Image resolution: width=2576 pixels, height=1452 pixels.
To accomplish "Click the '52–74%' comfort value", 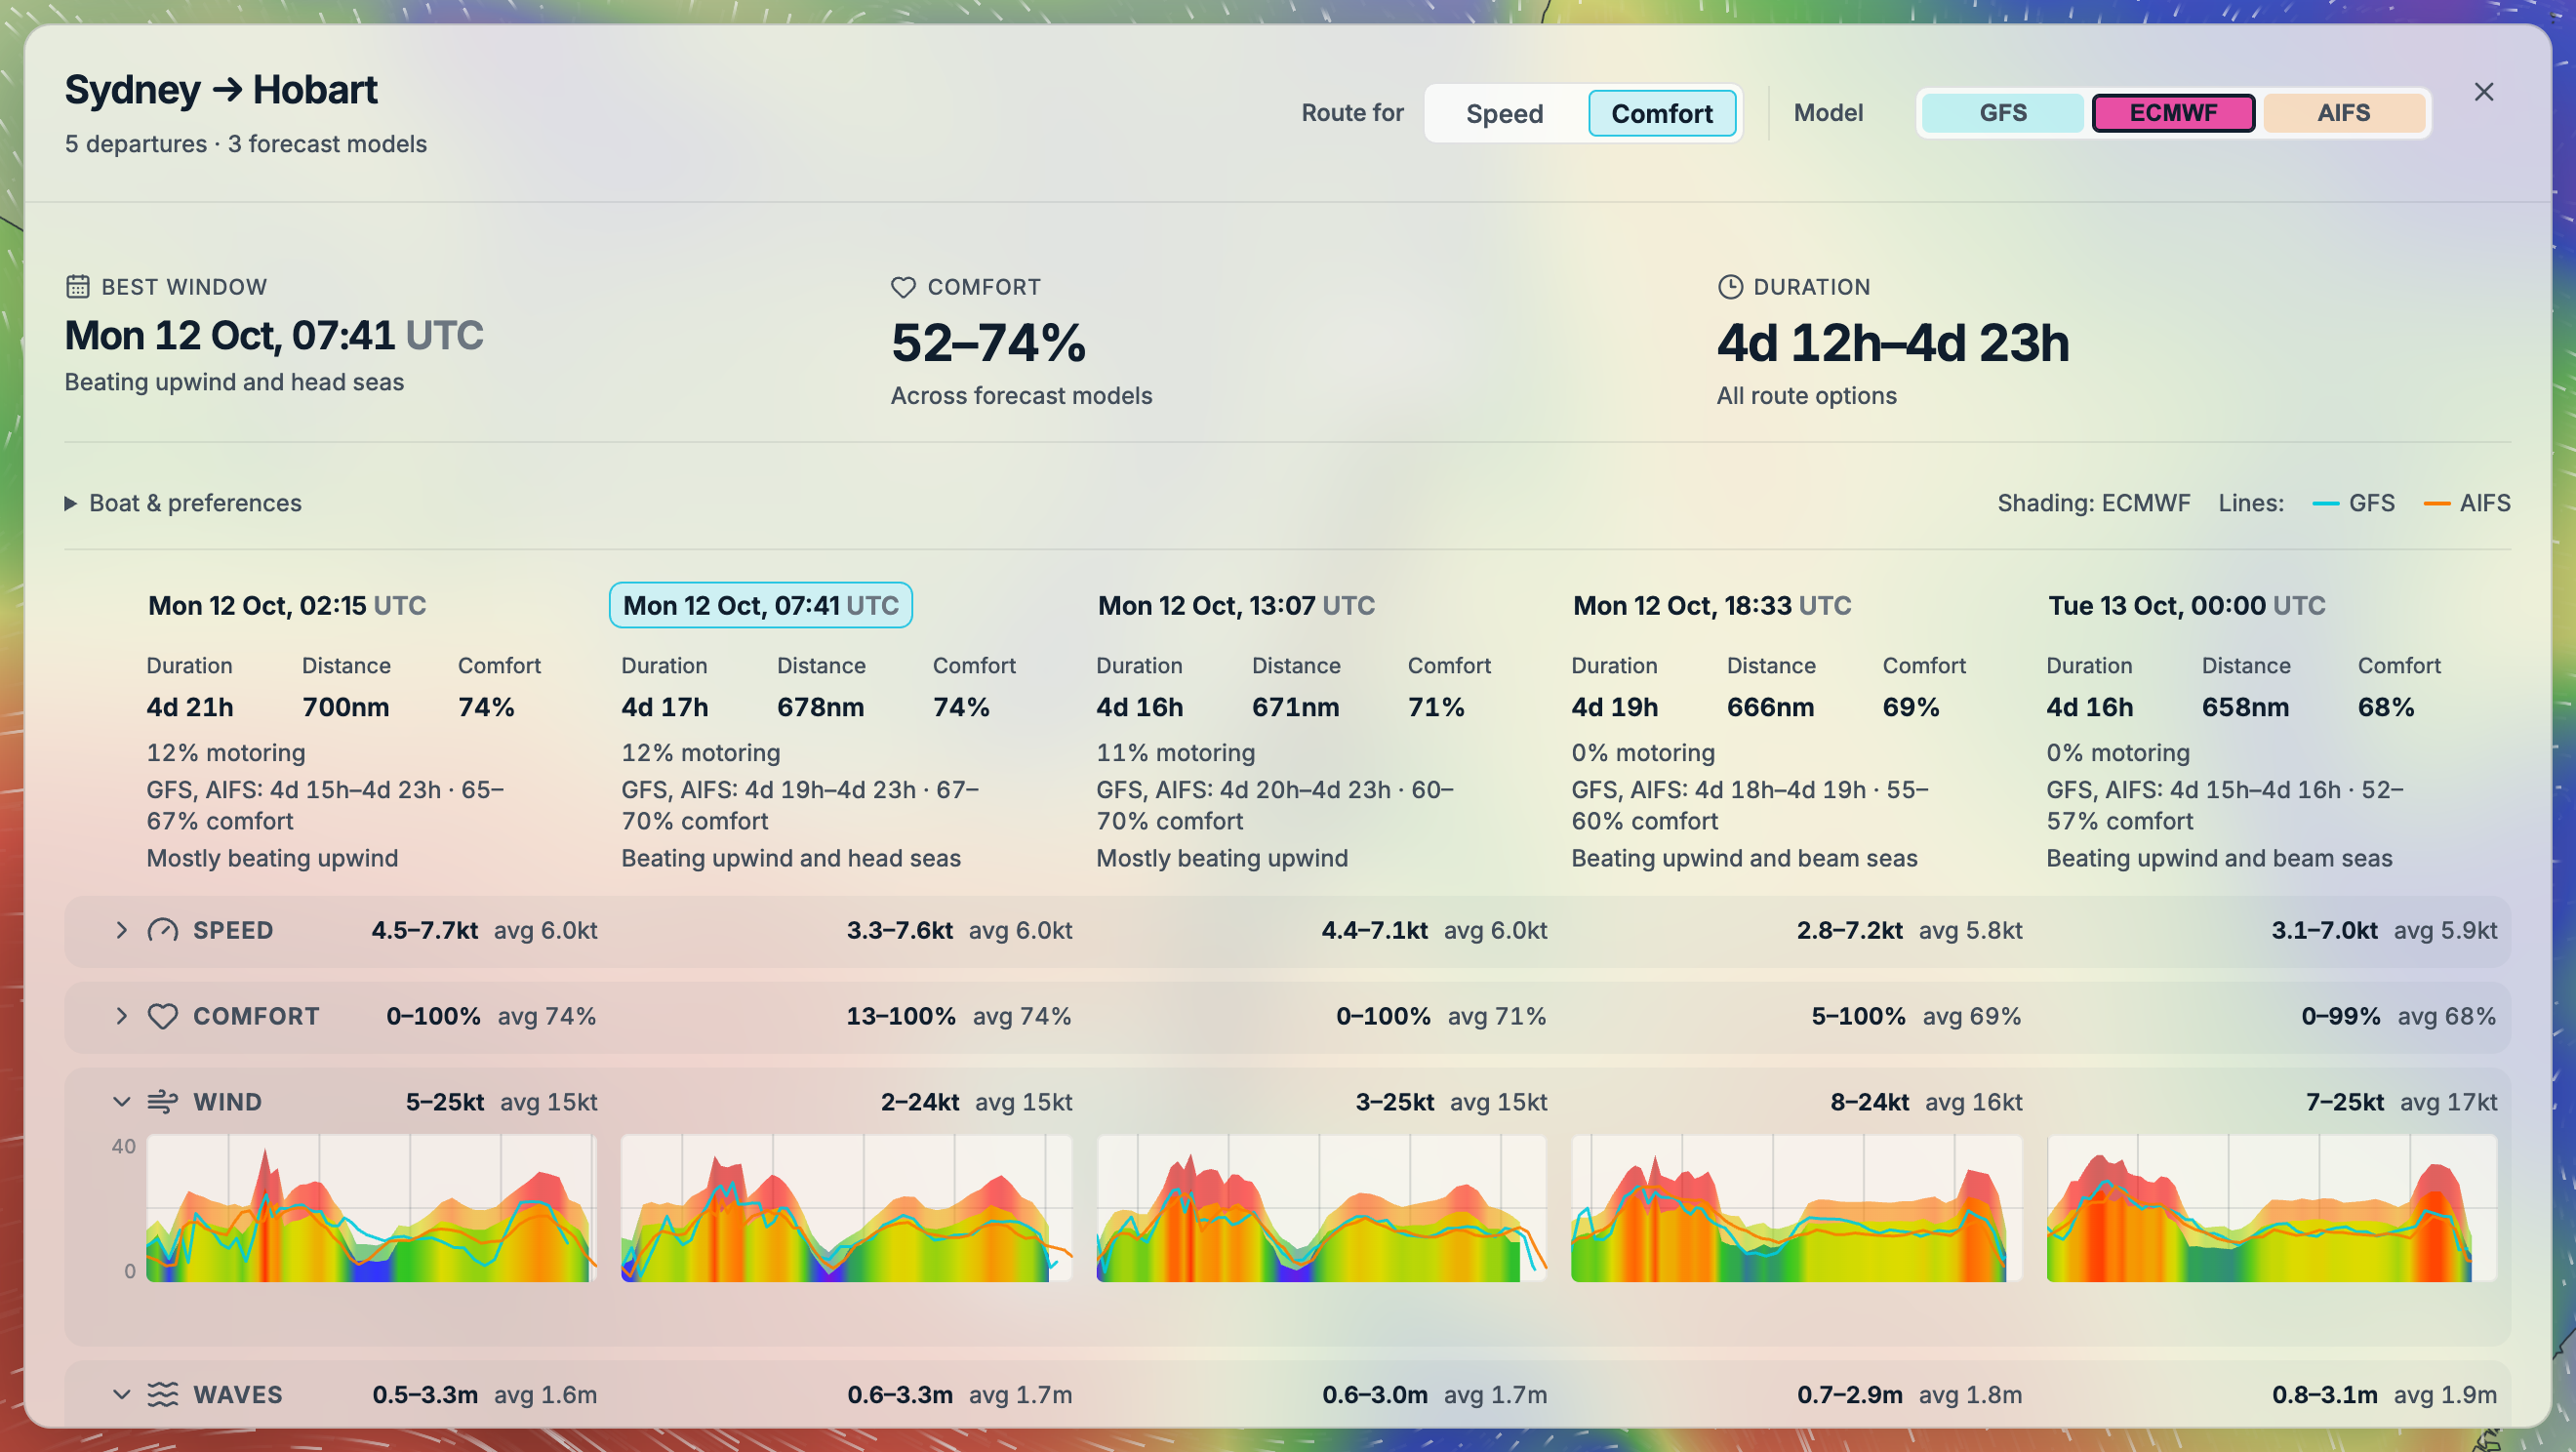I will click(x=988, y=343).
